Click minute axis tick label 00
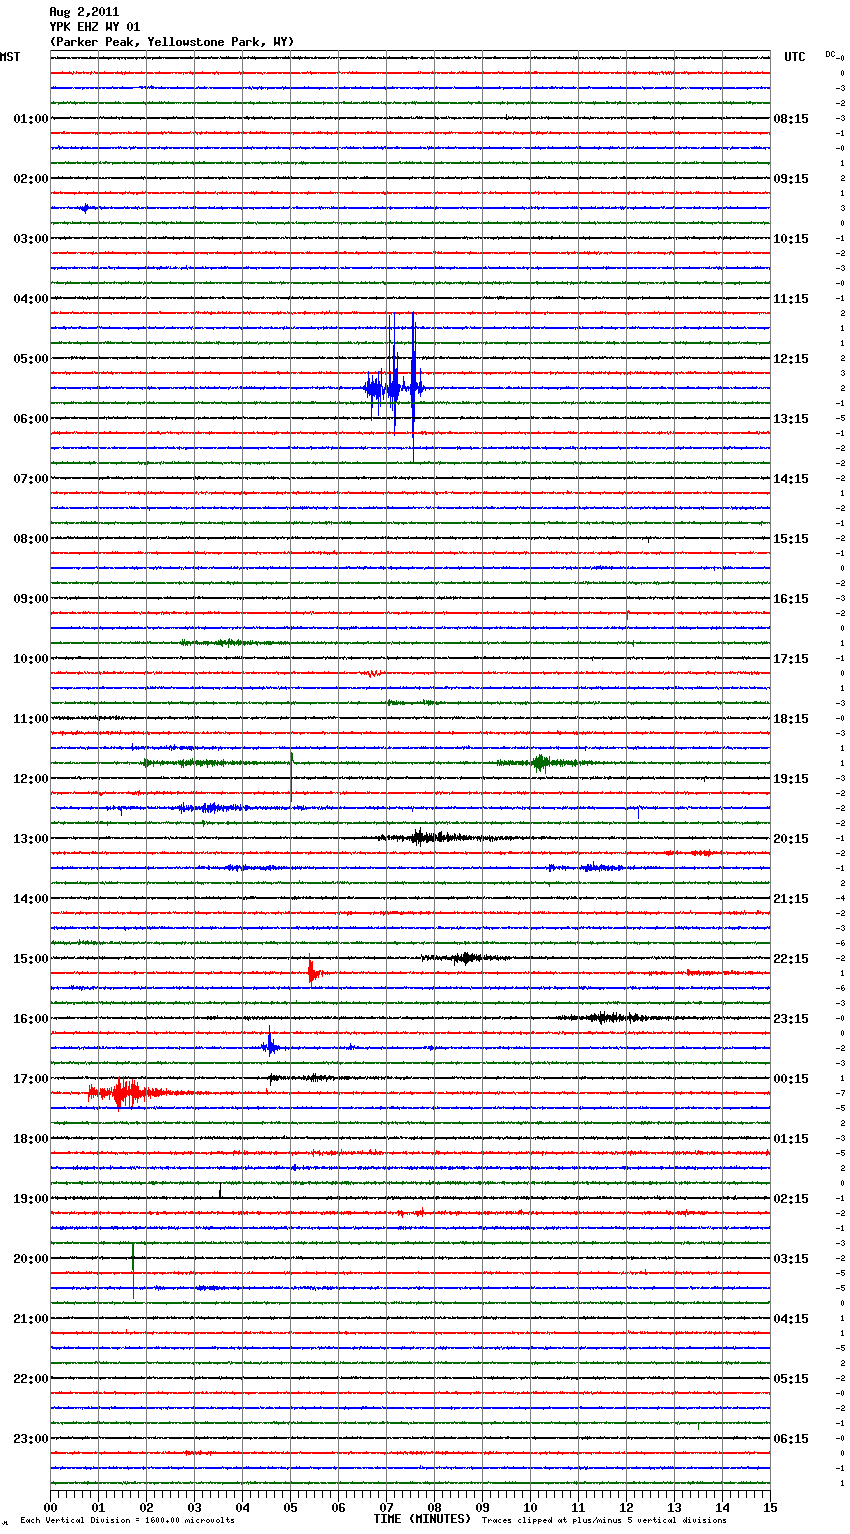Image resolution: width=850 pixels, height=1534 pixels. pos(50,1507)
